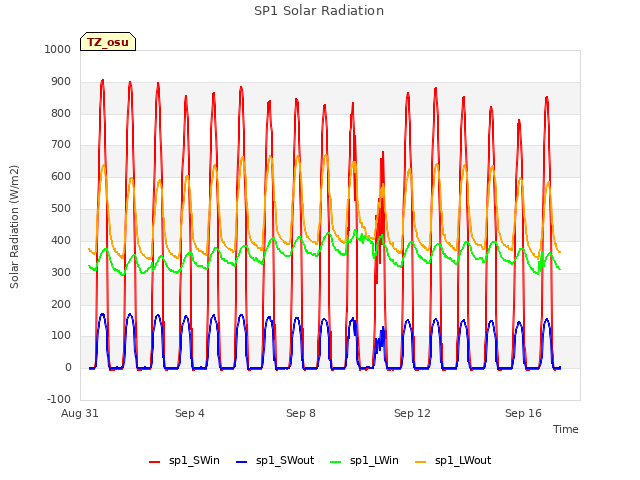Click the 700 y-axis tick label
This screenshot has height=480, width=640.
pos(61,144)
